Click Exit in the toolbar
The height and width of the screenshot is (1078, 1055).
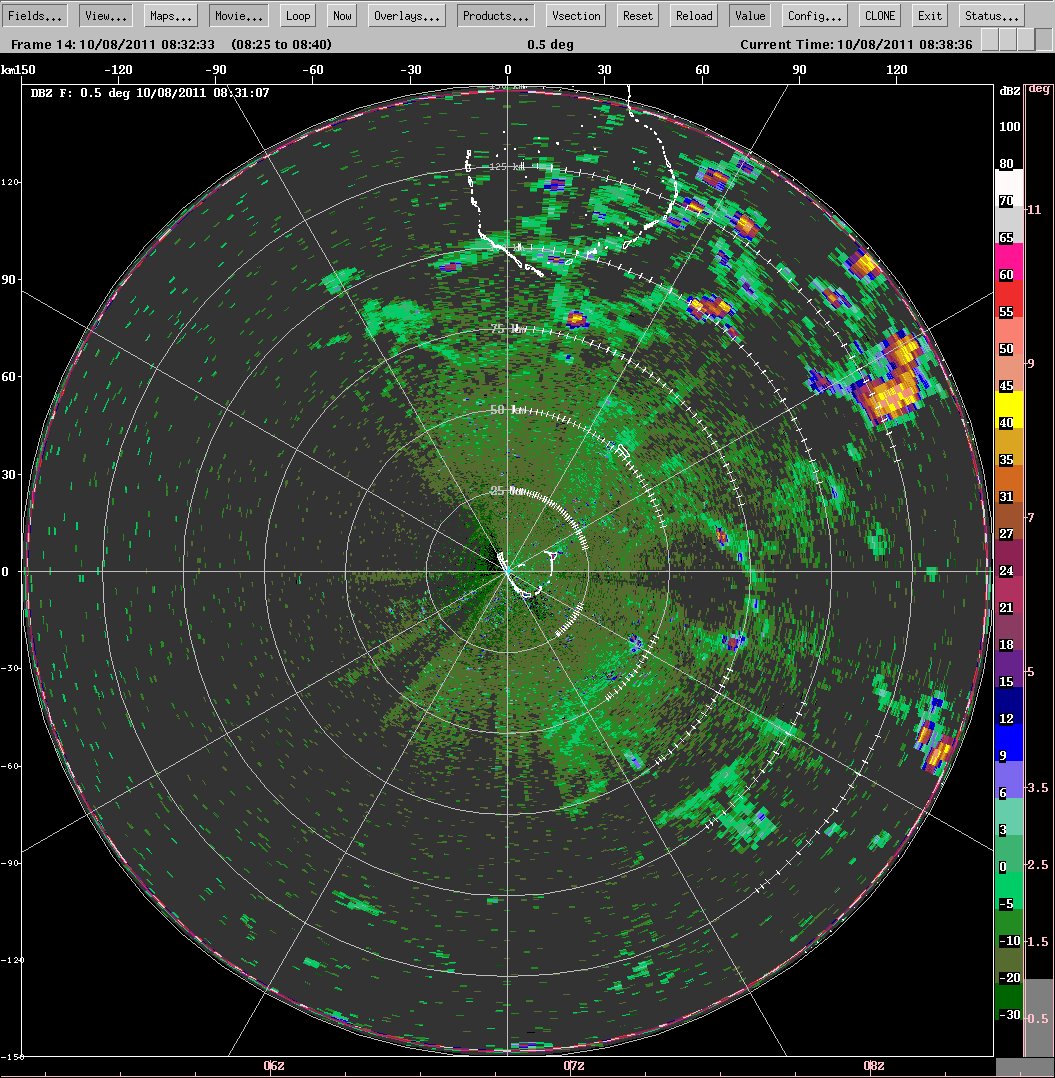(x=929, y=15)
